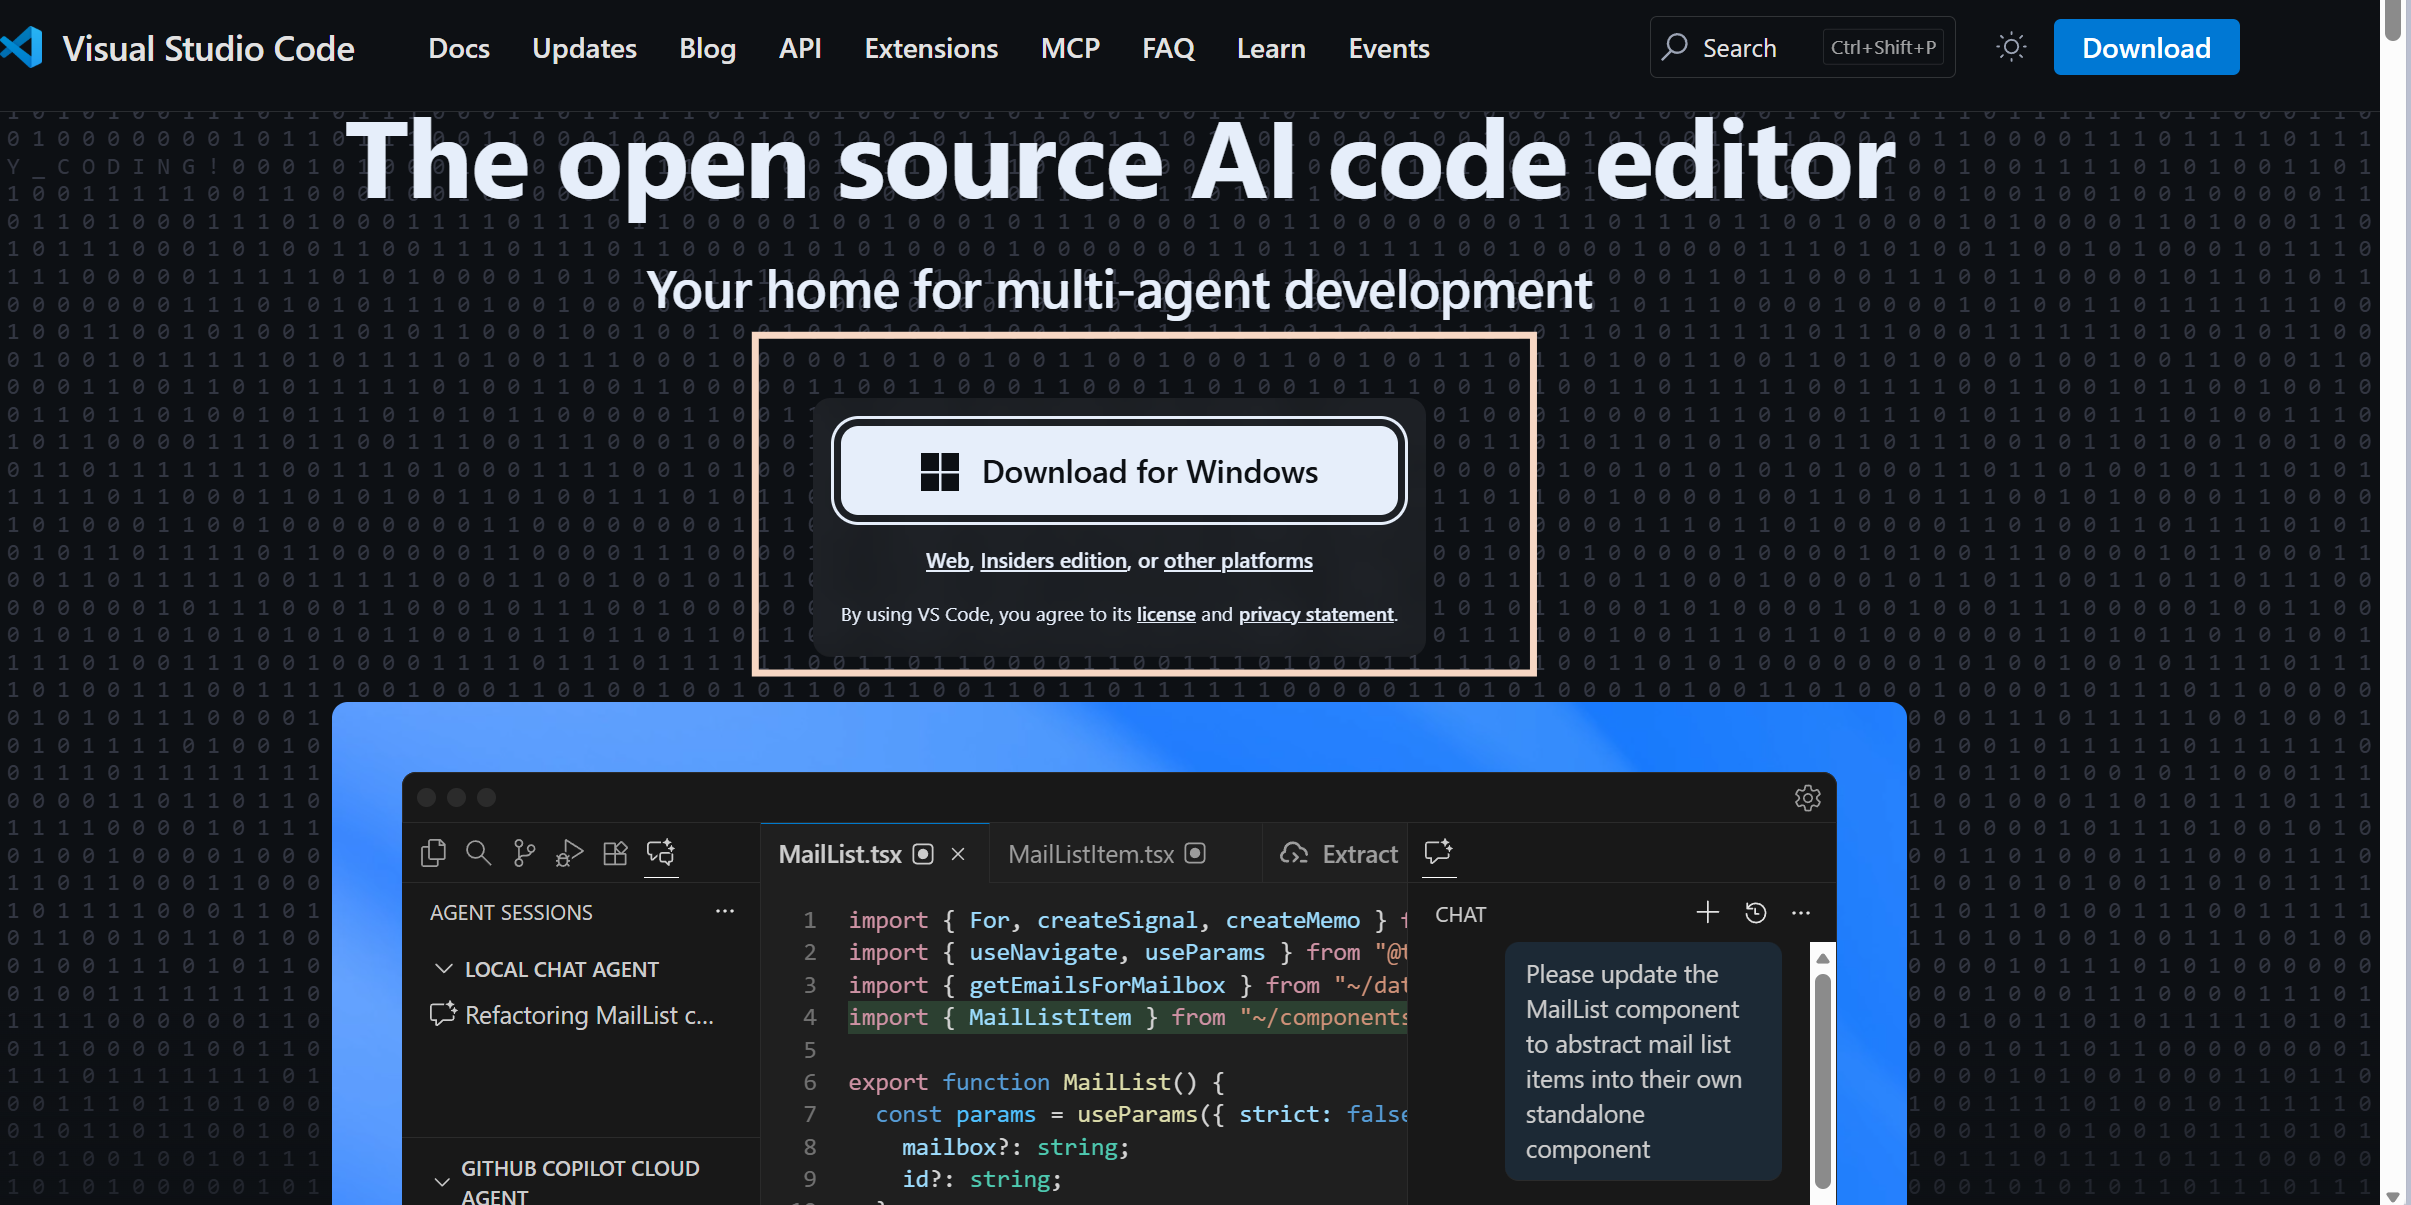The height and width of the screenshot is (1205, 2411).
Task: Click modified indicator on MailList.tsx tab
Action: 924,854
